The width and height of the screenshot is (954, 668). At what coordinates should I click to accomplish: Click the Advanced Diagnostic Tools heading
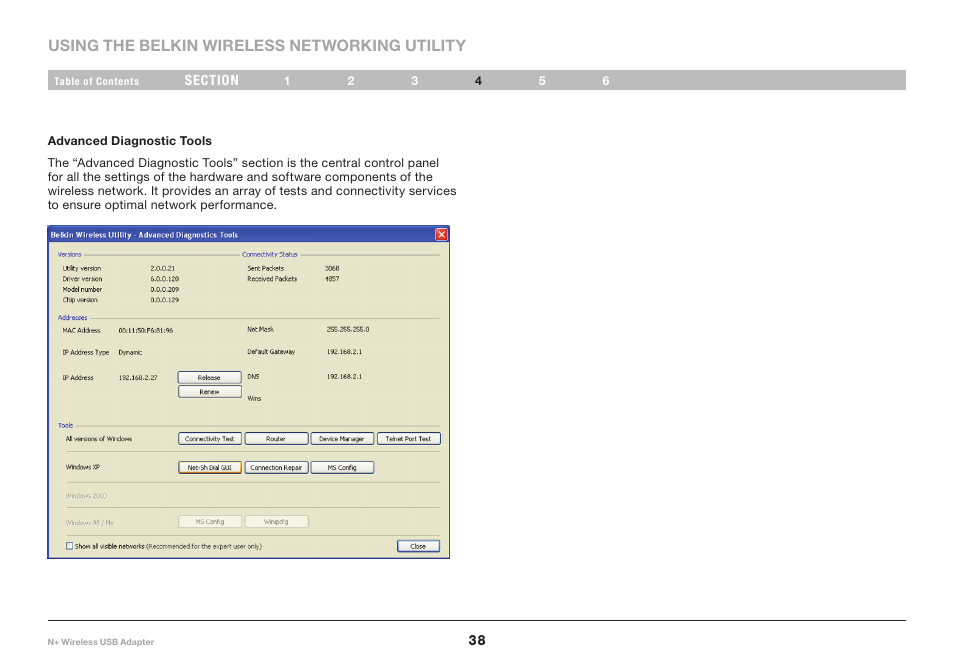click(130, 141)
